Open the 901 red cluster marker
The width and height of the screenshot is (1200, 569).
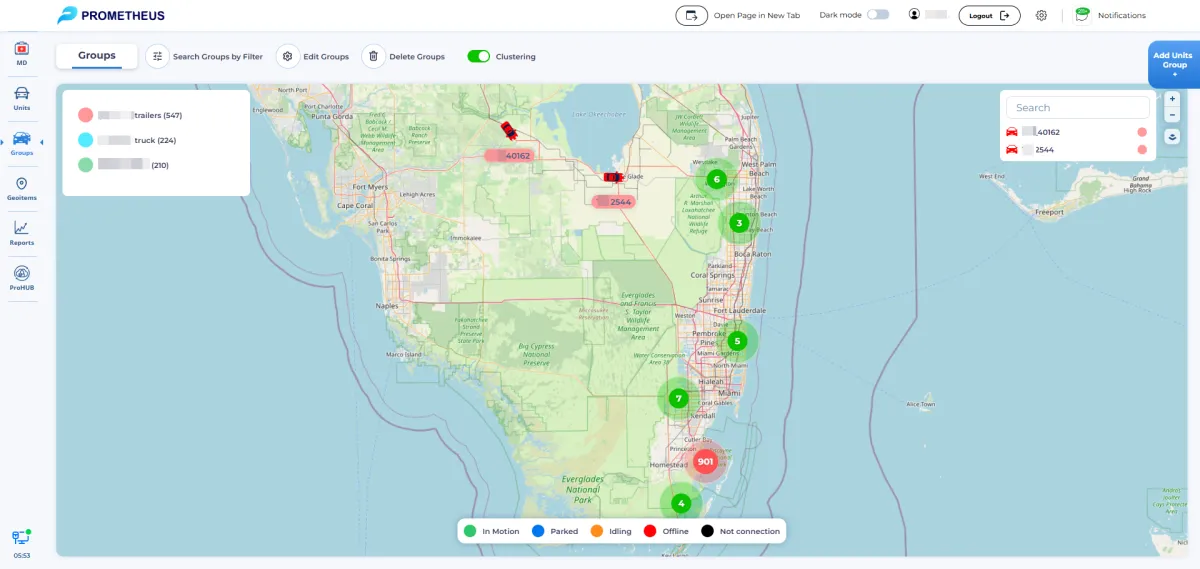click(705, 461)
